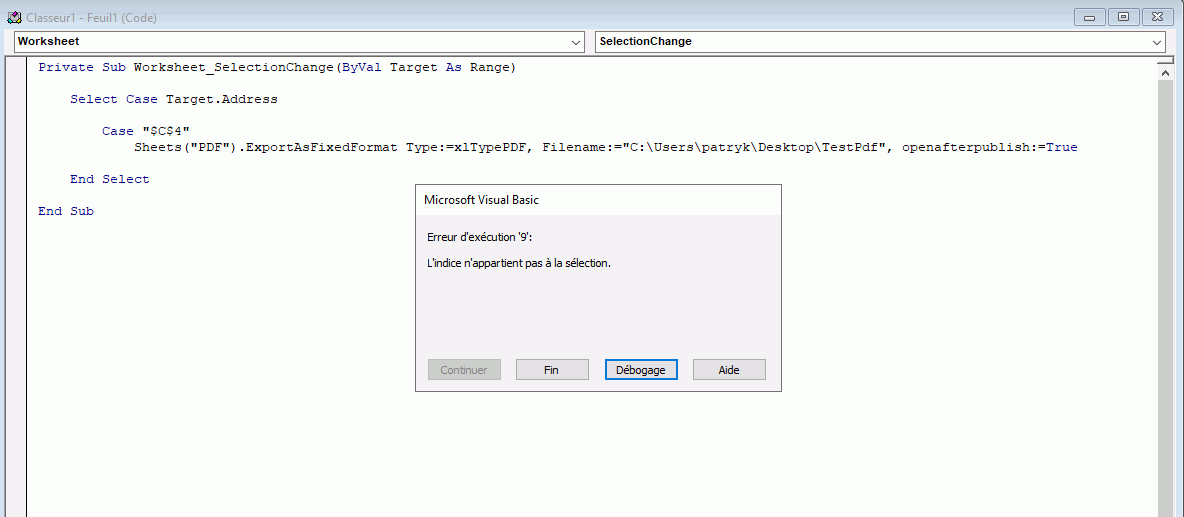Viewport: 1184px width, 517px height.
Task: Restore the Feuil1 code window
Action: point(1125,17)
